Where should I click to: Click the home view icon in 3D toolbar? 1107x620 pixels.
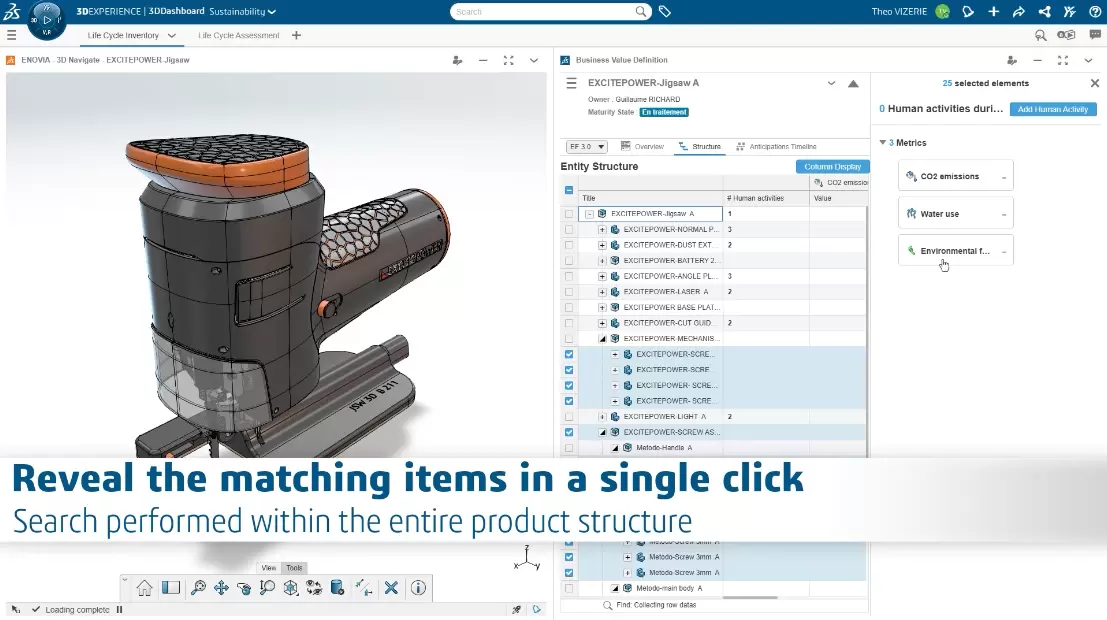pyautogui.click(x=145, y=588)
